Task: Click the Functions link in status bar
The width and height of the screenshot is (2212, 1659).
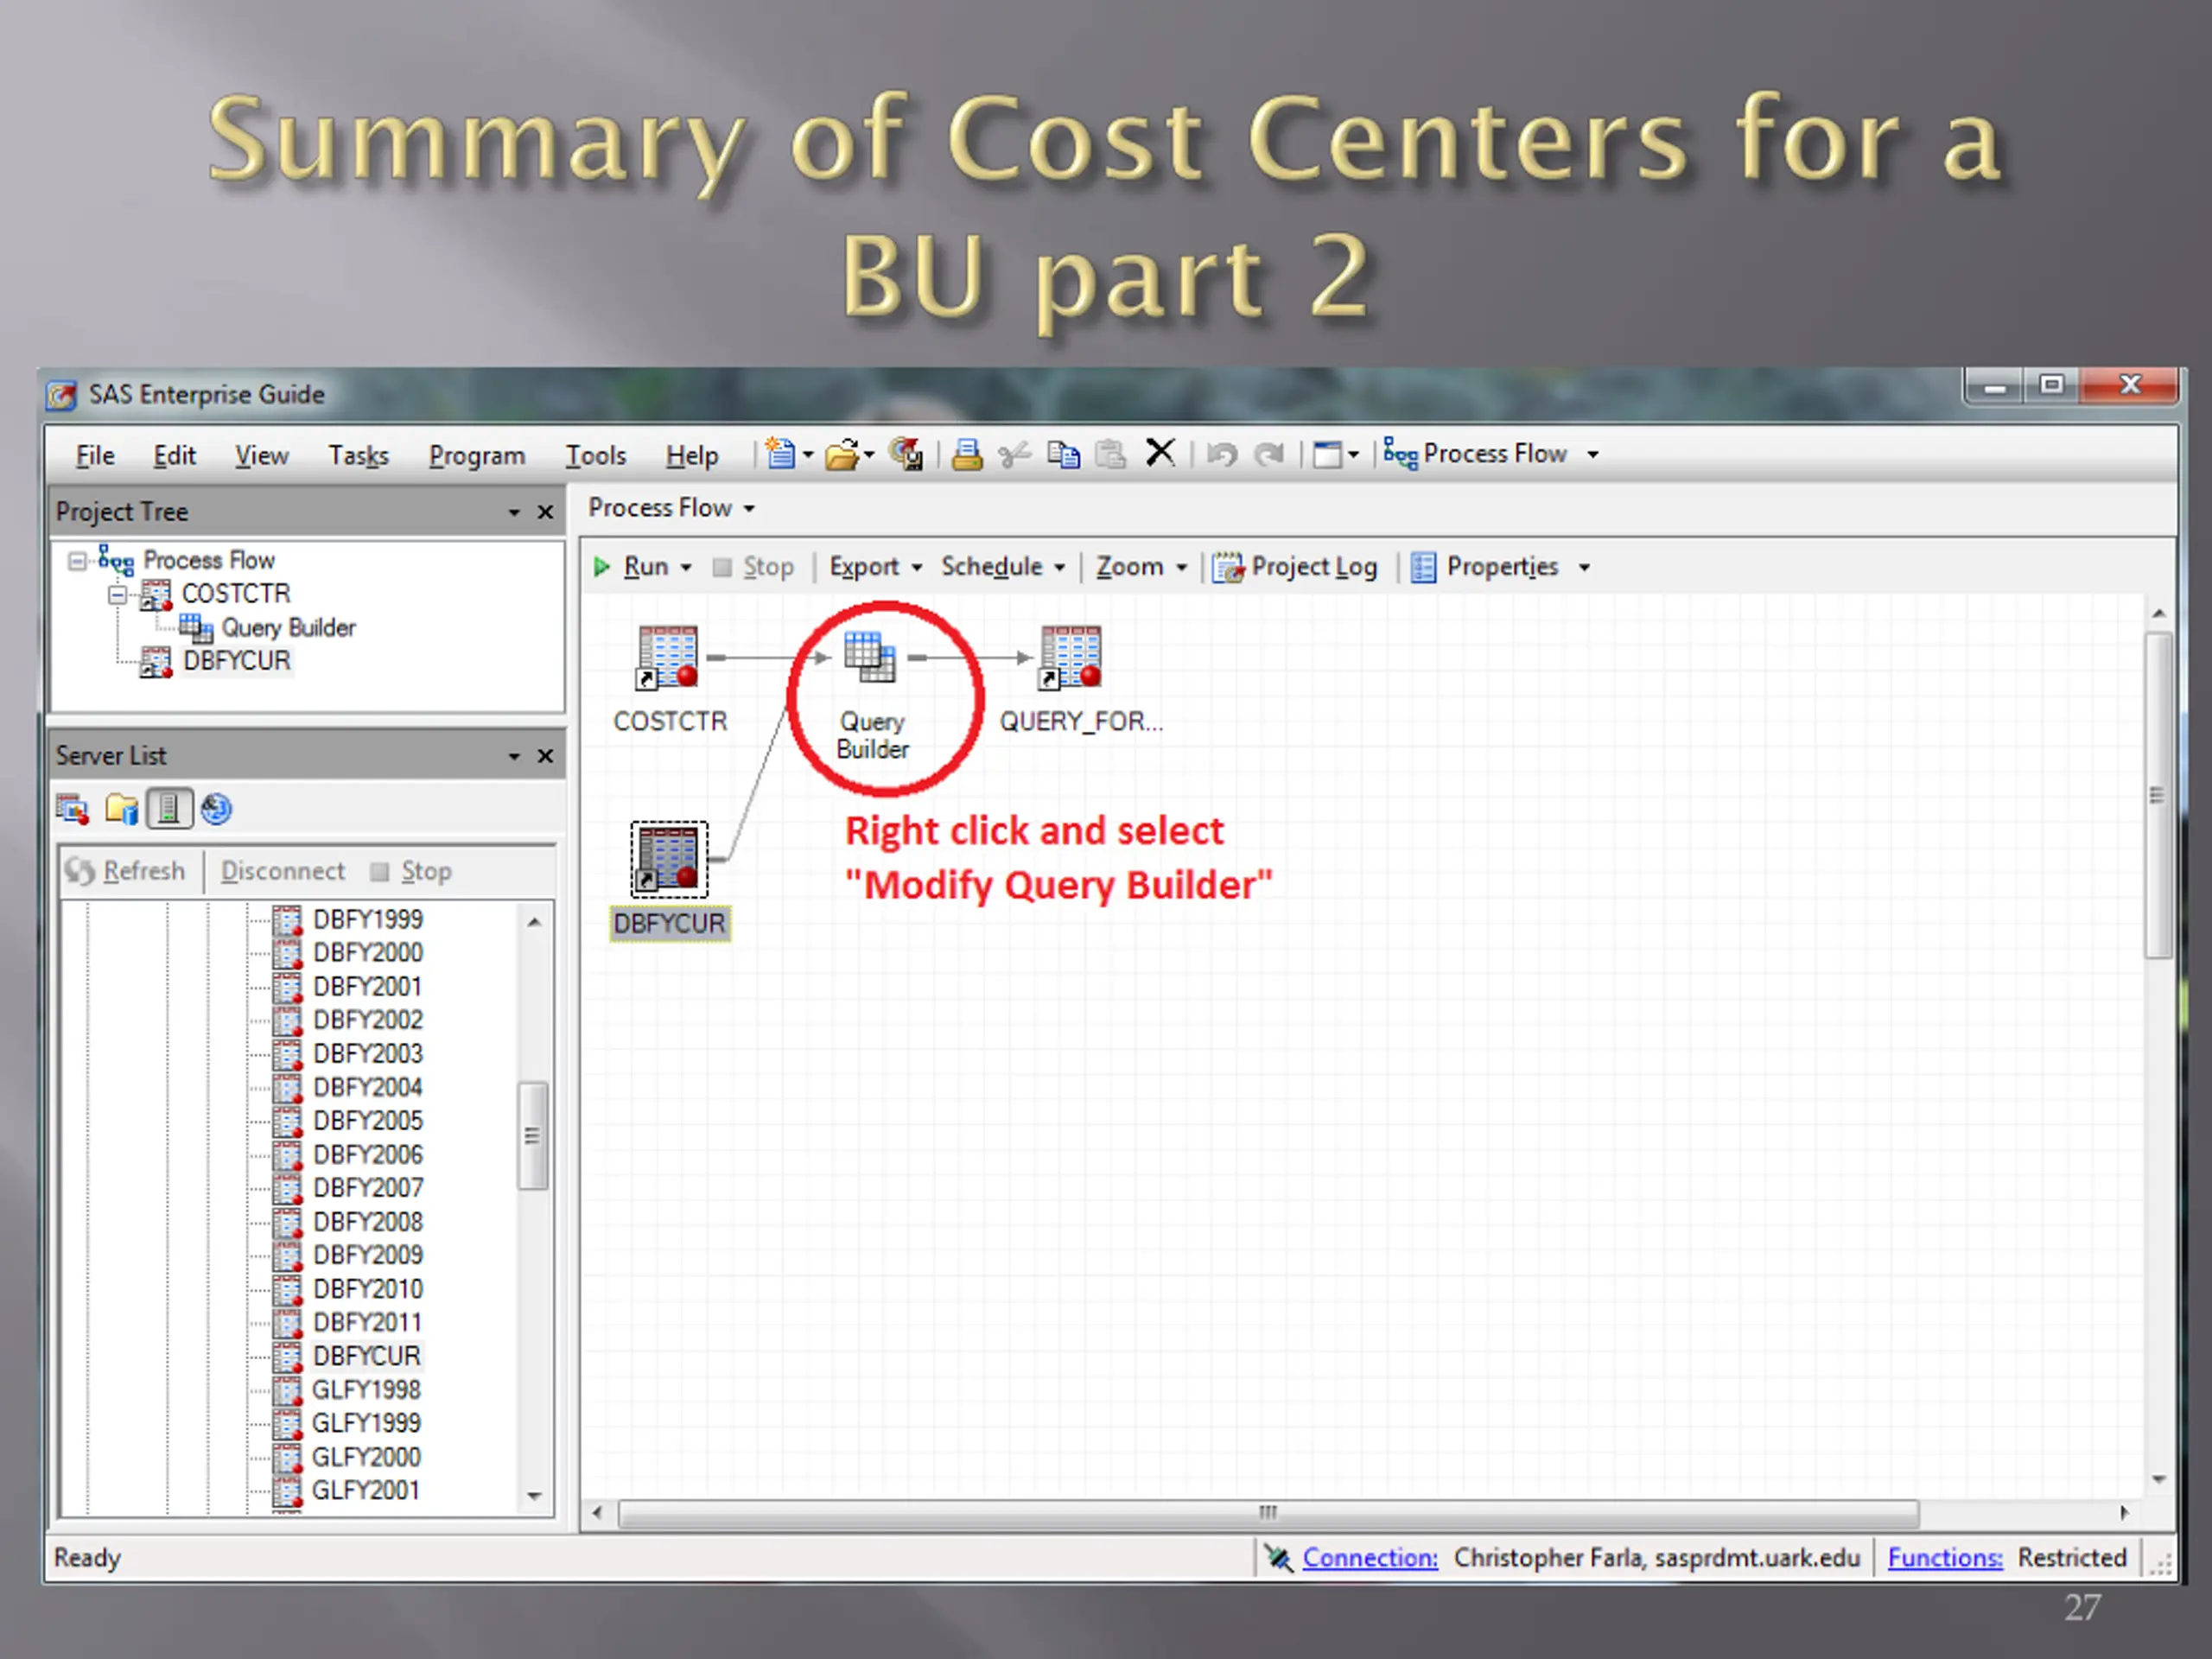Action: click(x=1945, y=1558)
